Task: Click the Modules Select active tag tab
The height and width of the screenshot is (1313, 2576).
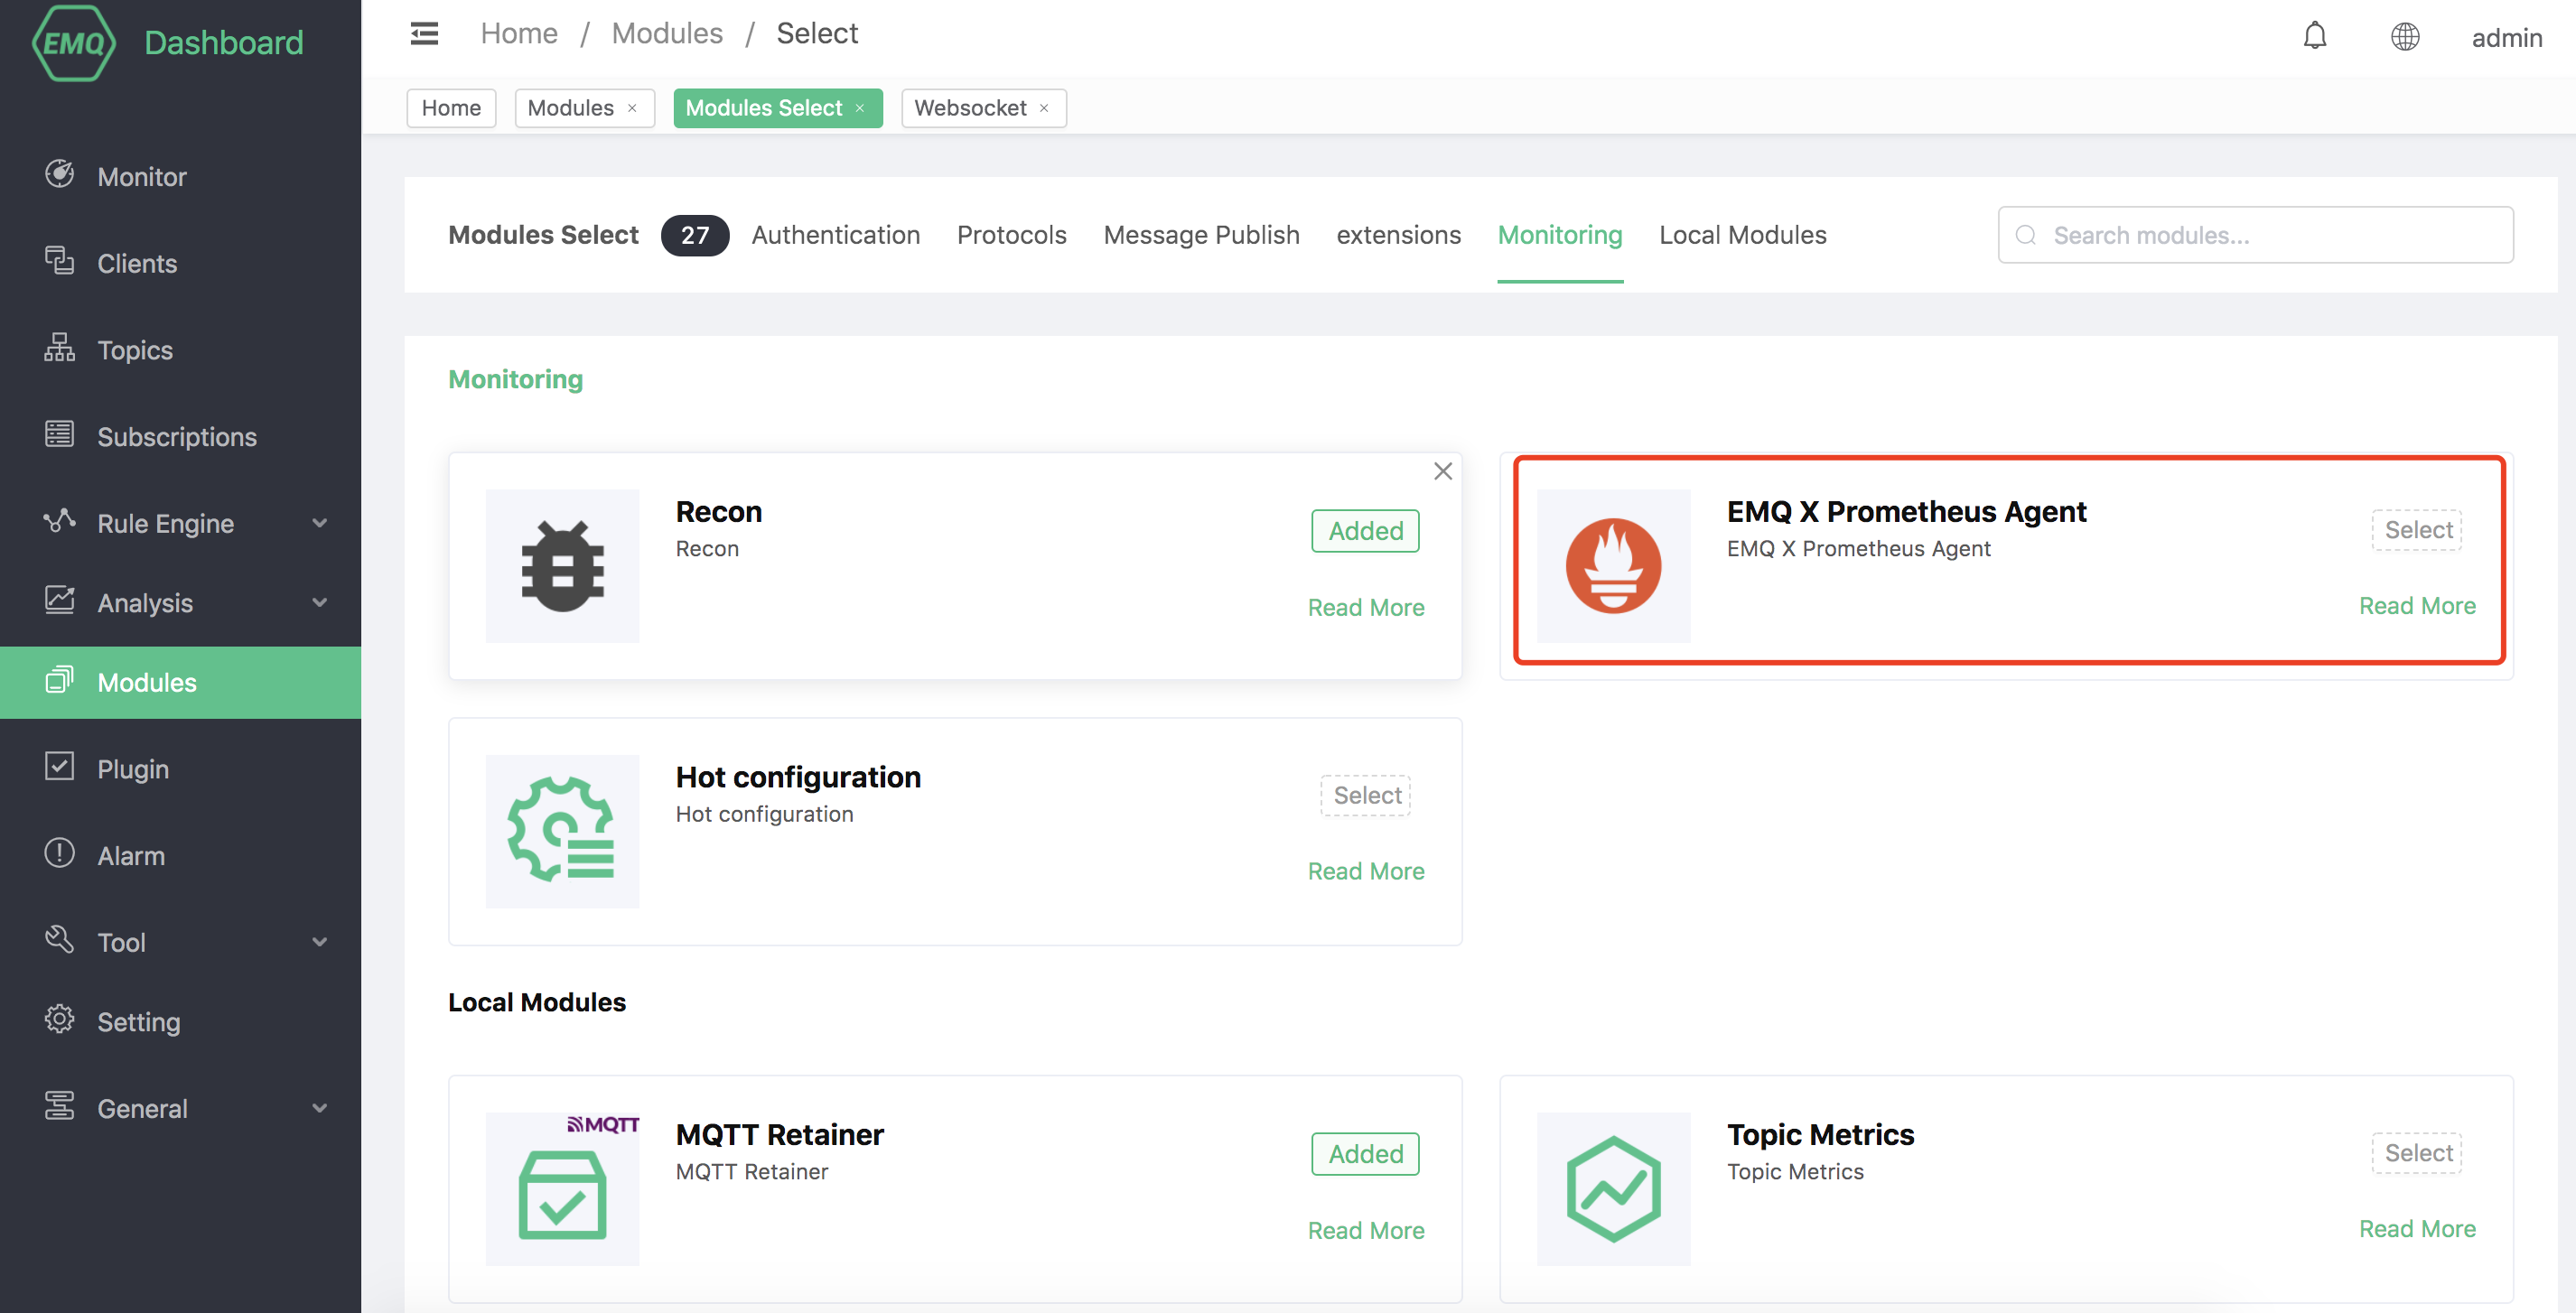Action: (x=778, y=108)
